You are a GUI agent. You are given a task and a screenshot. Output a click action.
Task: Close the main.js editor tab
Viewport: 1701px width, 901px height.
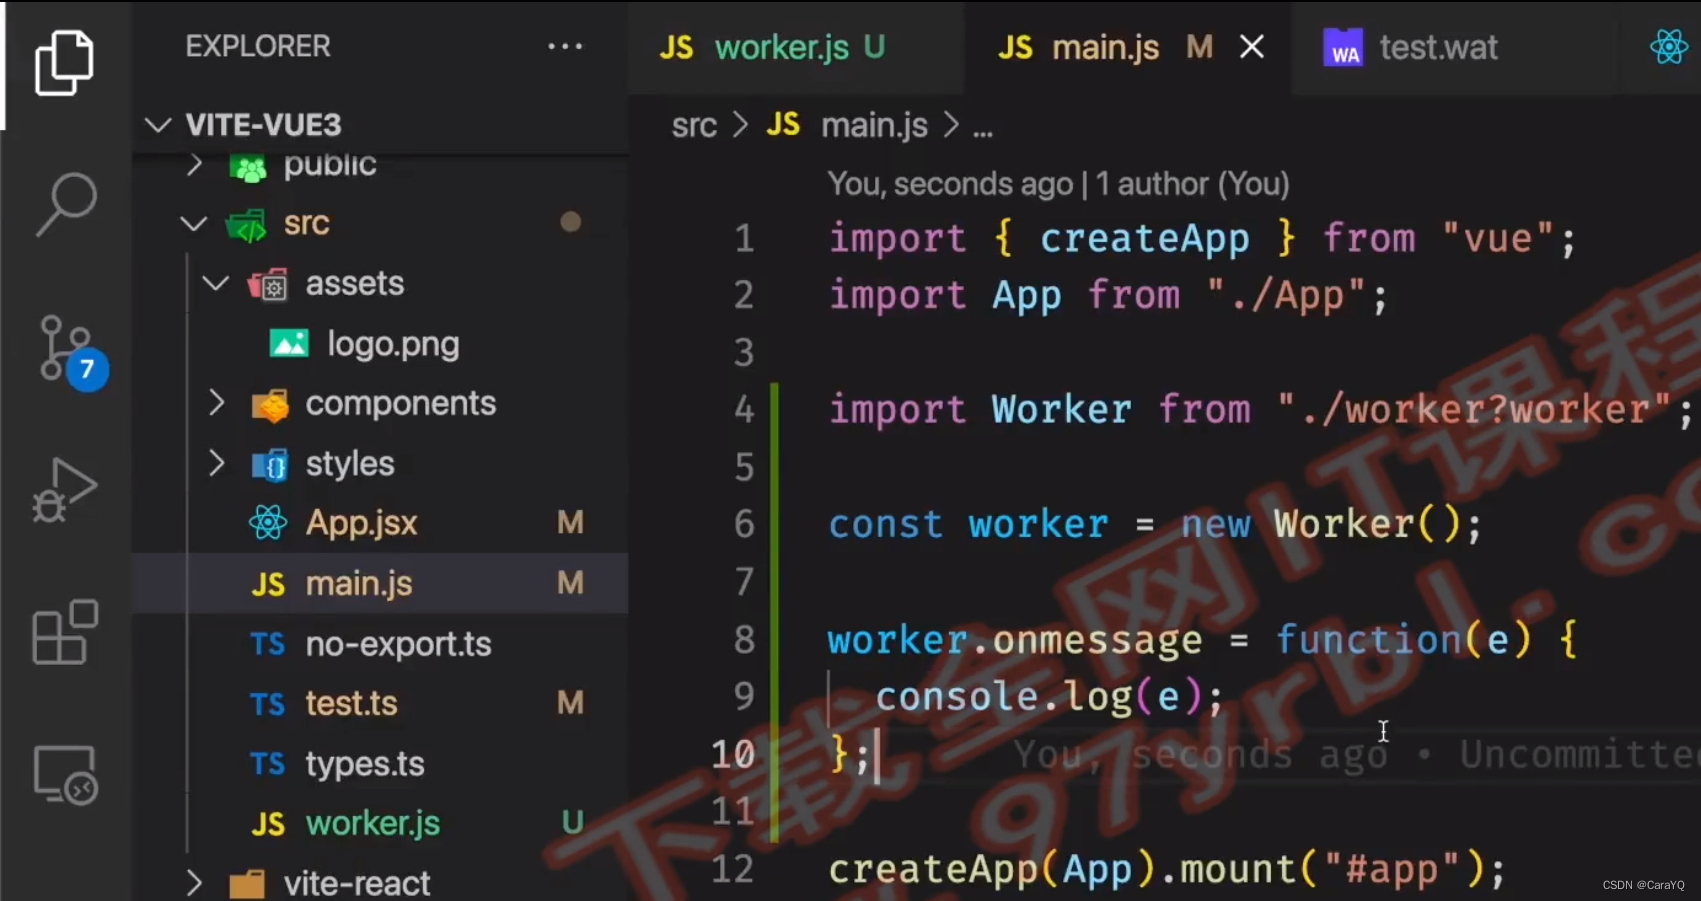1252,47
